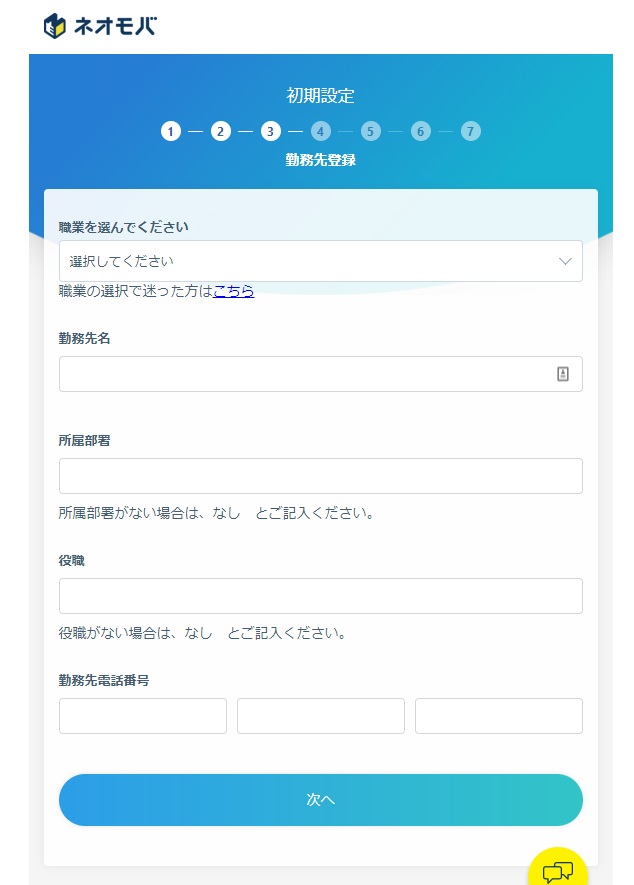Select step 1 circle in progress indicator
The width and height of the screenshot is (634, 885).
171,131
